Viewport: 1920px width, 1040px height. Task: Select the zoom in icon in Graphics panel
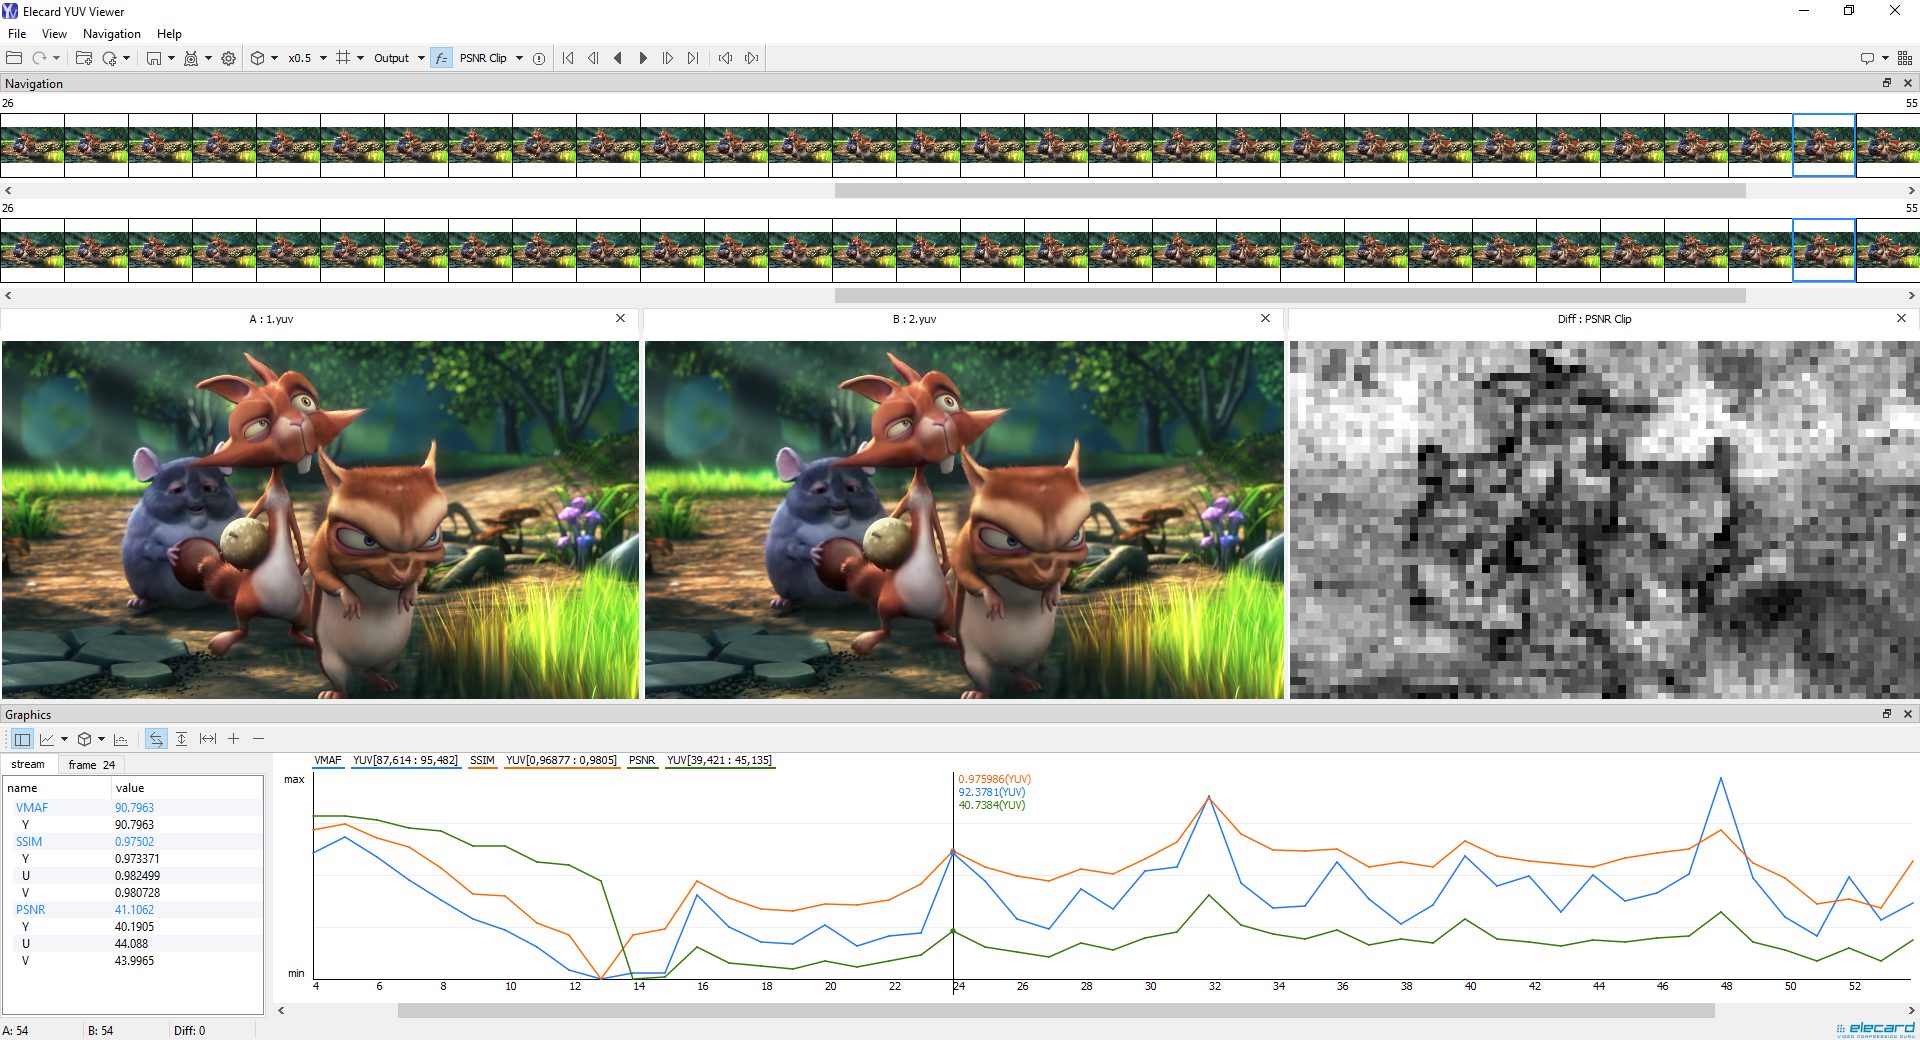click(233, 739)
